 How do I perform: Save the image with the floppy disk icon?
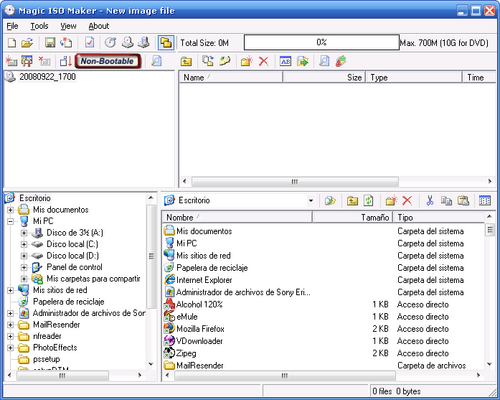(x=50, y=43)
